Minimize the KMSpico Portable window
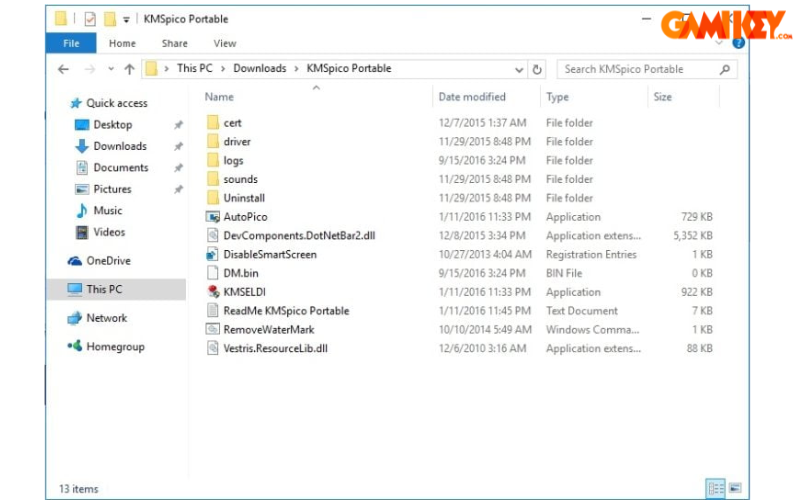The image size is (800, 500). click(x=646, y=19)
